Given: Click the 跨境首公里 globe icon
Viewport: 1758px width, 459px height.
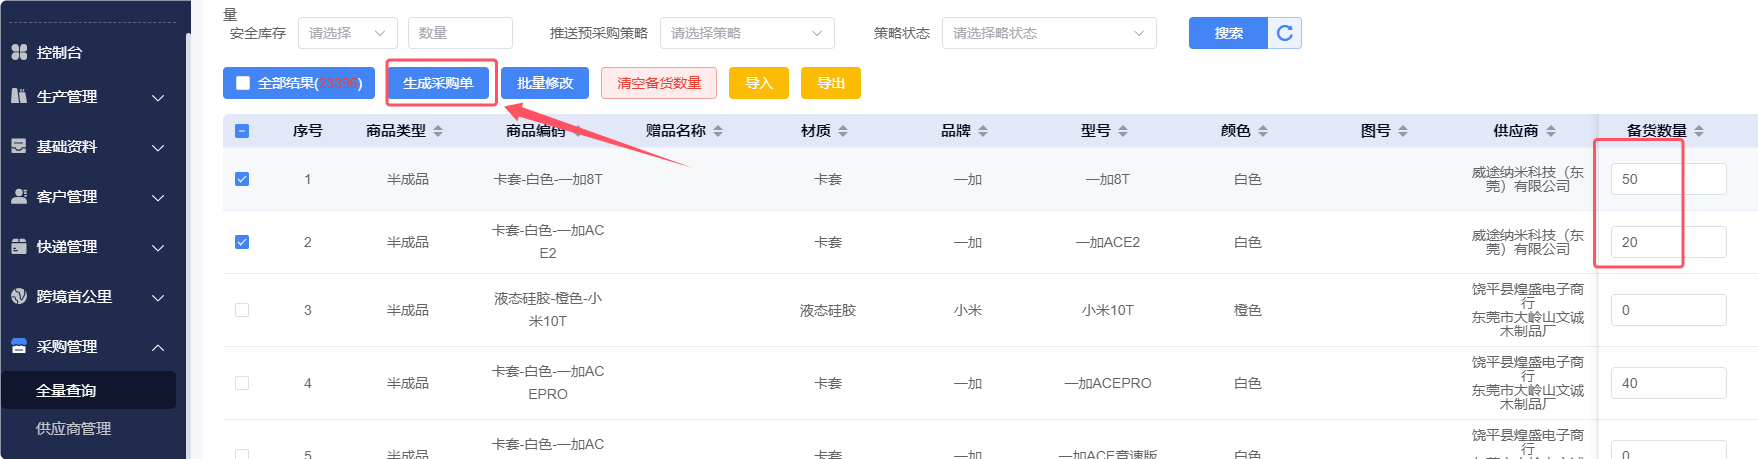Looking at the screenshot, I should coord(19,296).
